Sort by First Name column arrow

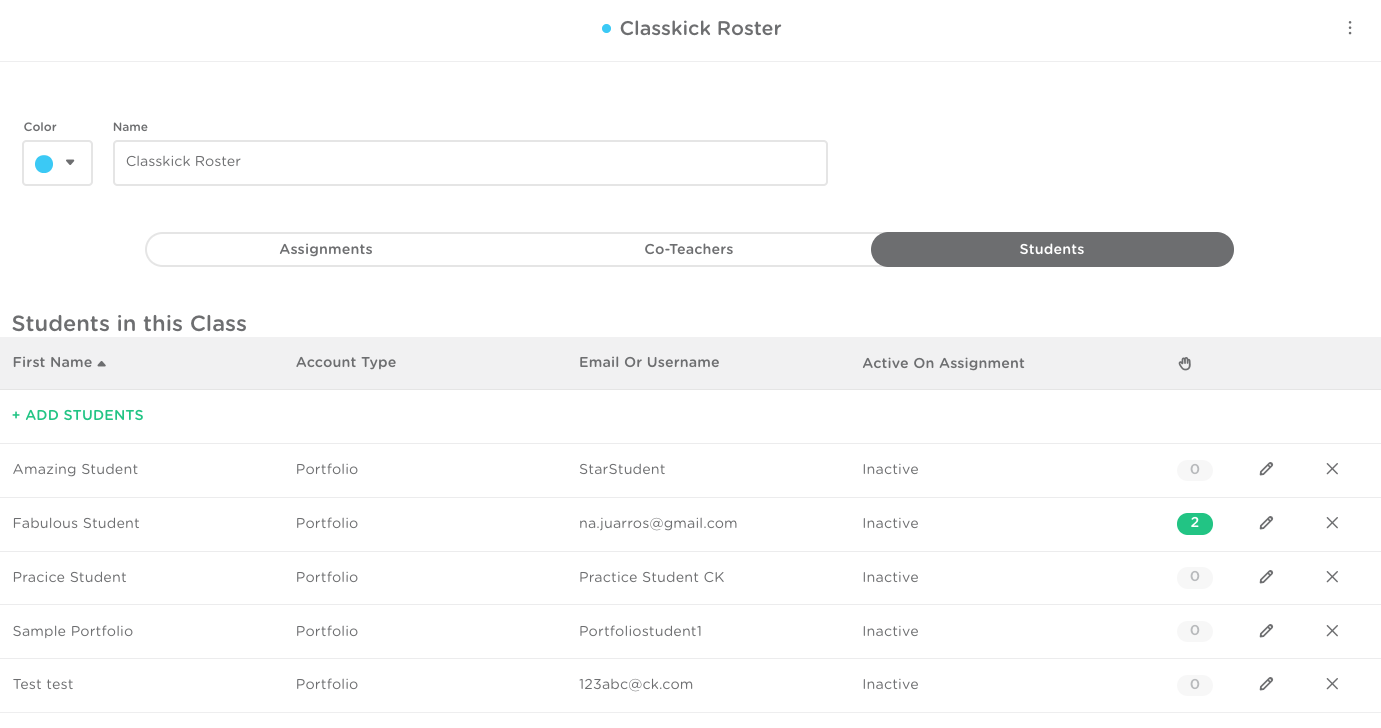click(x=102, y=363)
